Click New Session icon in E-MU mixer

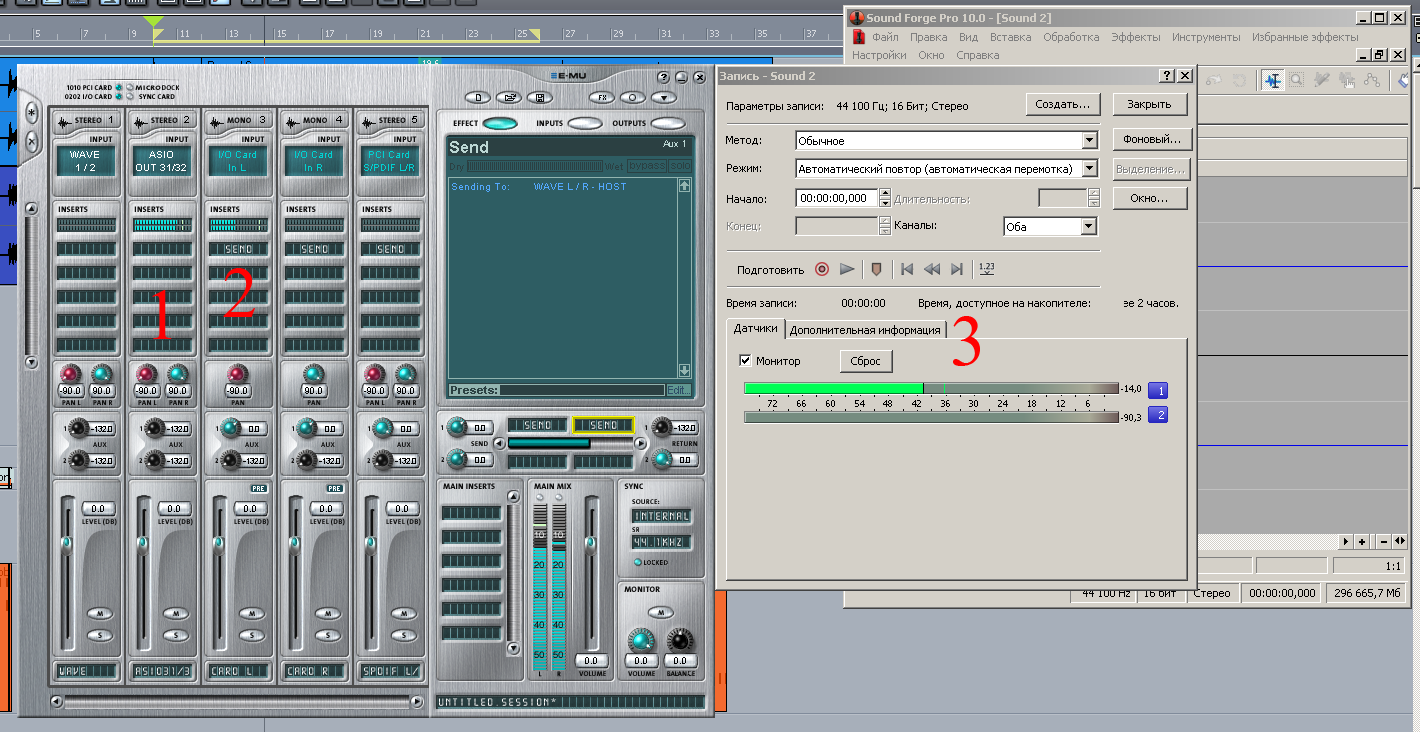click(x=479, y=98)
